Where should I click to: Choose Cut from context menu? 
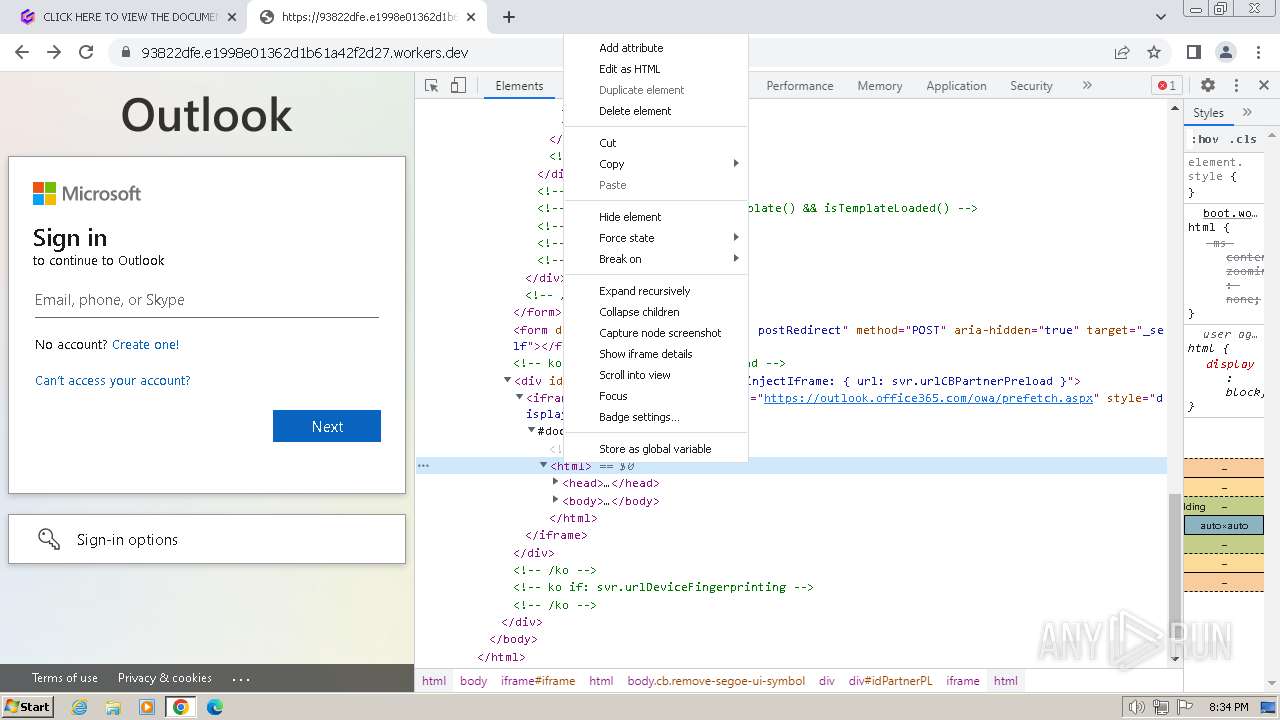[x=656, y=143]
